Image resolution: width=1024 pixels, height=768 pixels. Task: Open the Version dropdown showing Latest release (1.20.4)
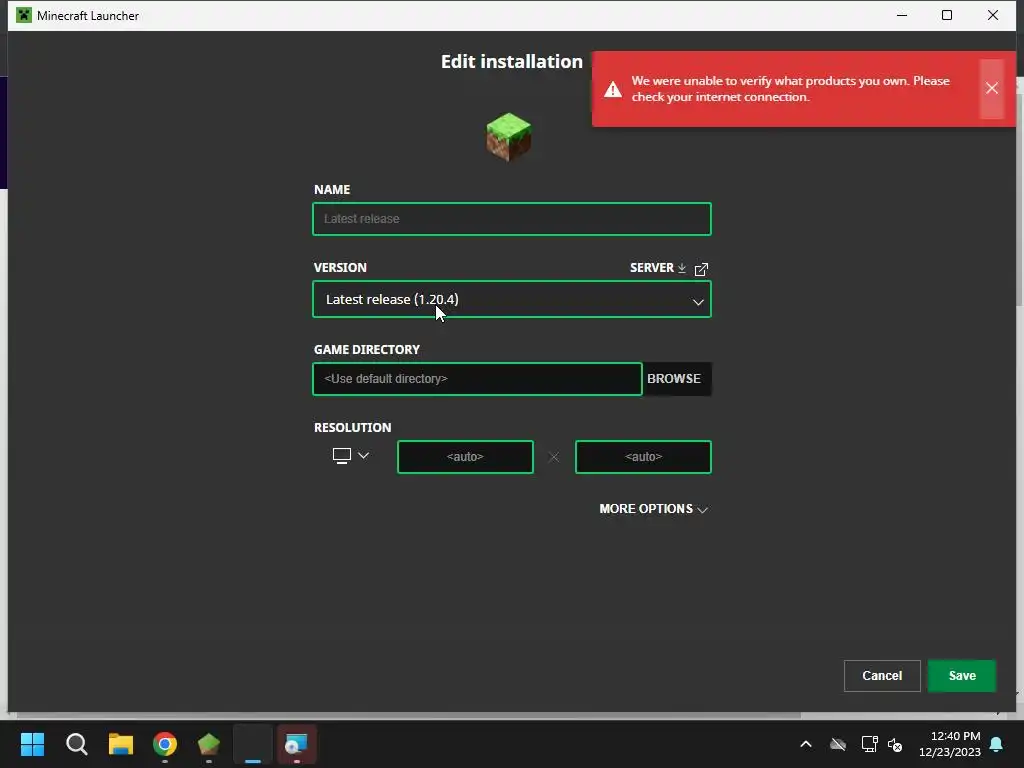coord(511,299)
